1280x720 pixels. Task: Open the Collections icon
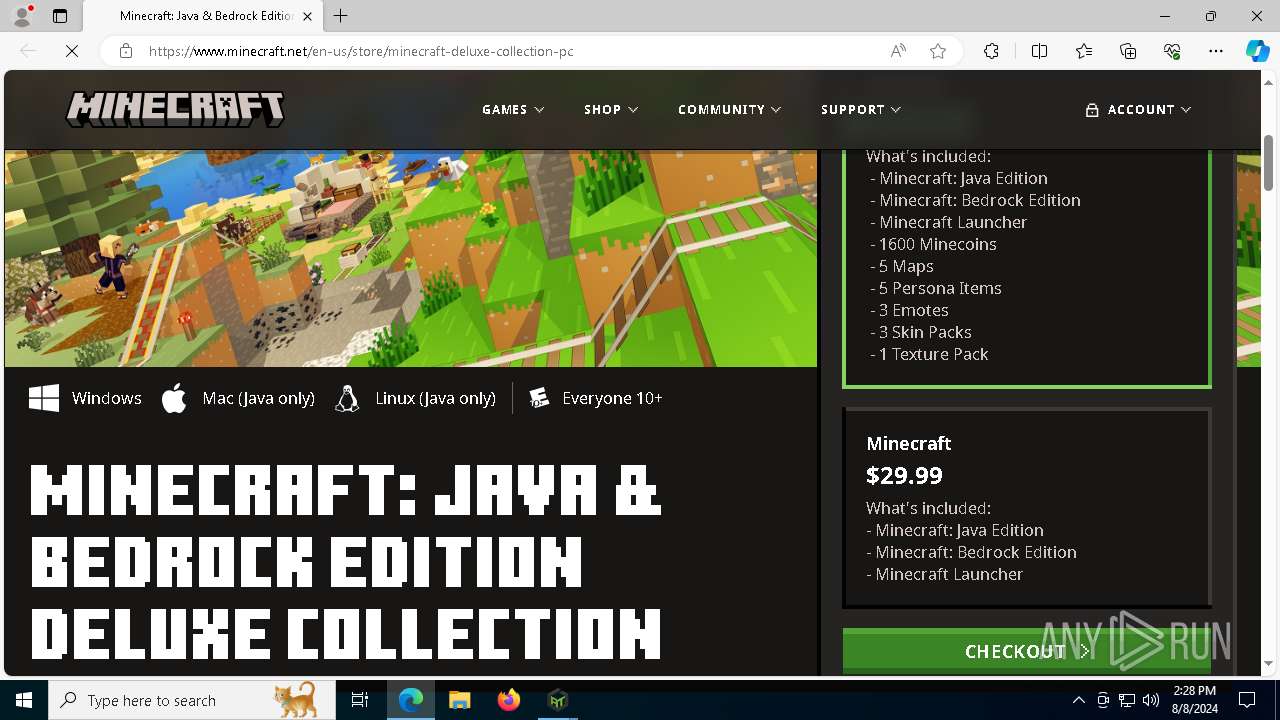(x=1128, y=51)
